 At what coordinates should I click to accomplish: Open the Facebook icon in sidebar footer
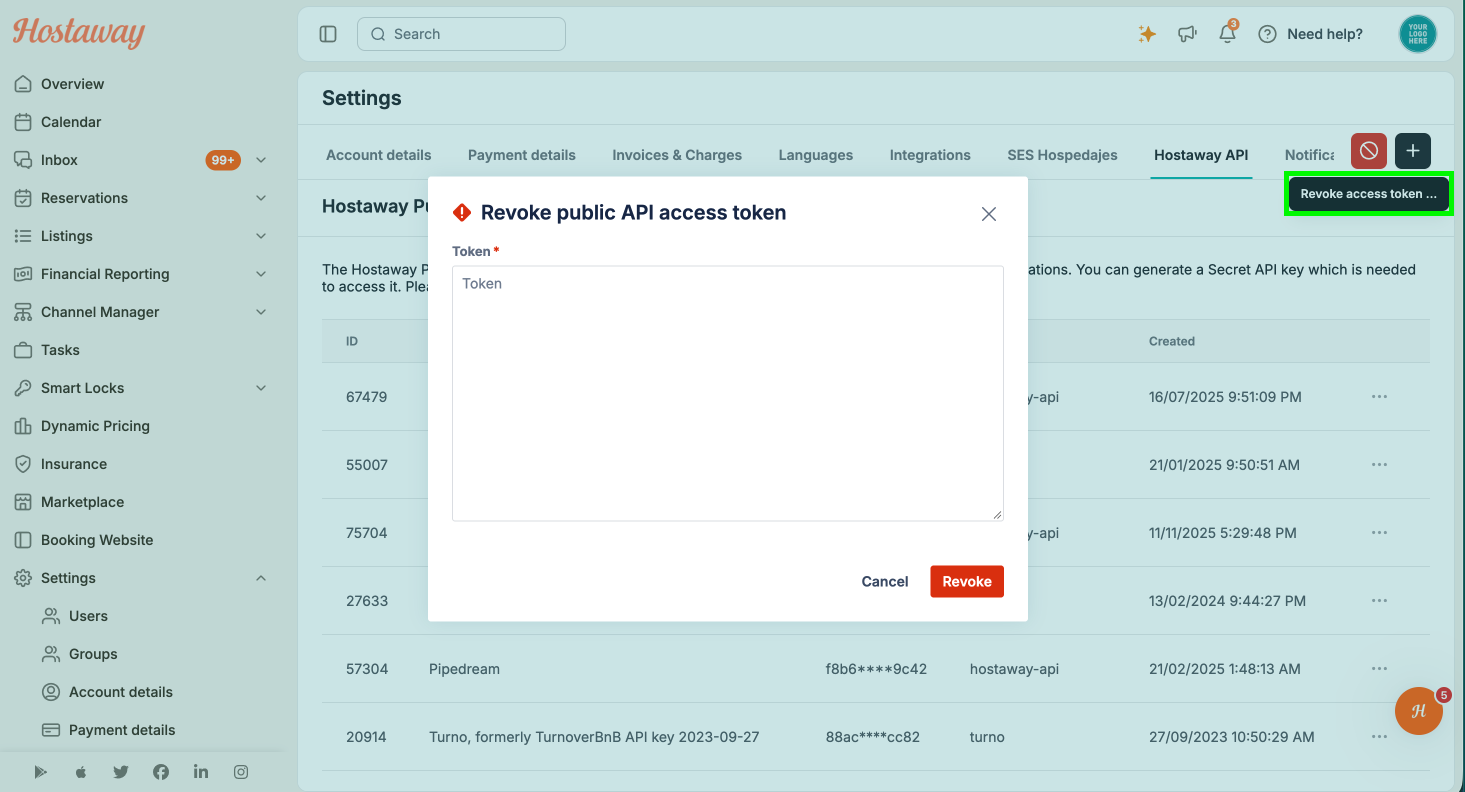[161, 772]
